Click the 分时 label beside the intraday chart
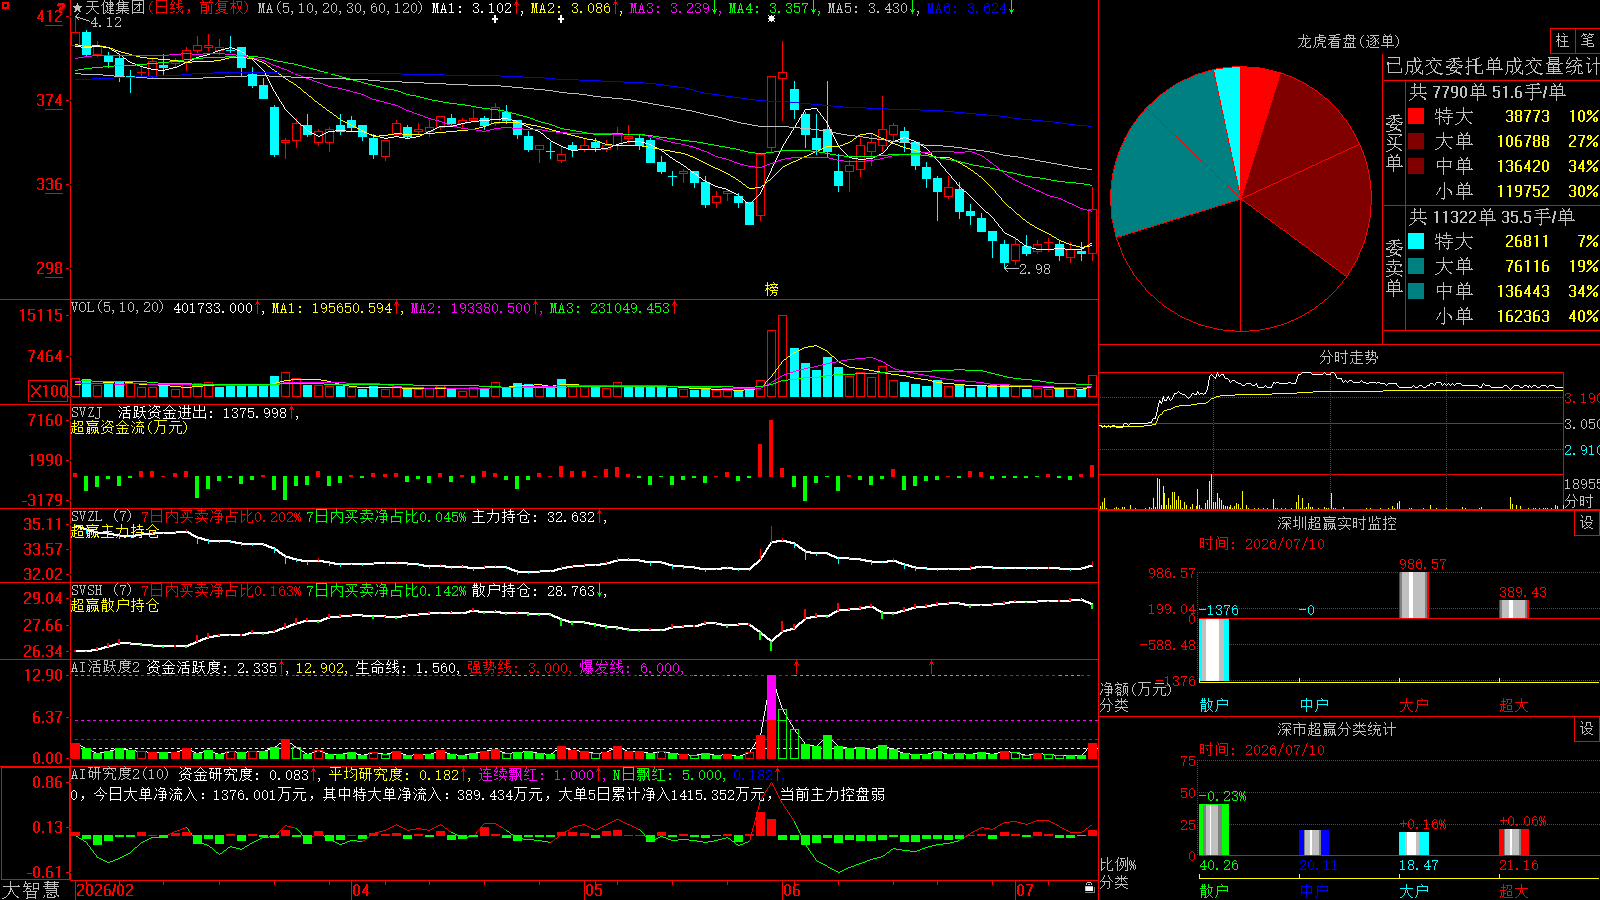The image size is (1600, 900). point(1579,501)
